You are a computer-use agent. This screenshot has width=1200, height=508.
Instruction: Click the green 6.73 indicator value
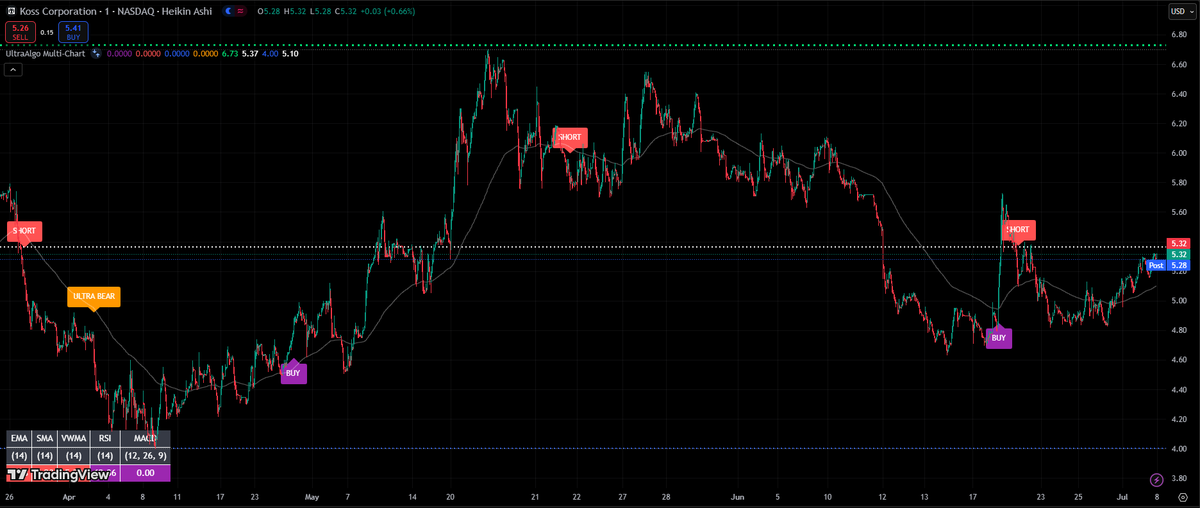(229, 53)
